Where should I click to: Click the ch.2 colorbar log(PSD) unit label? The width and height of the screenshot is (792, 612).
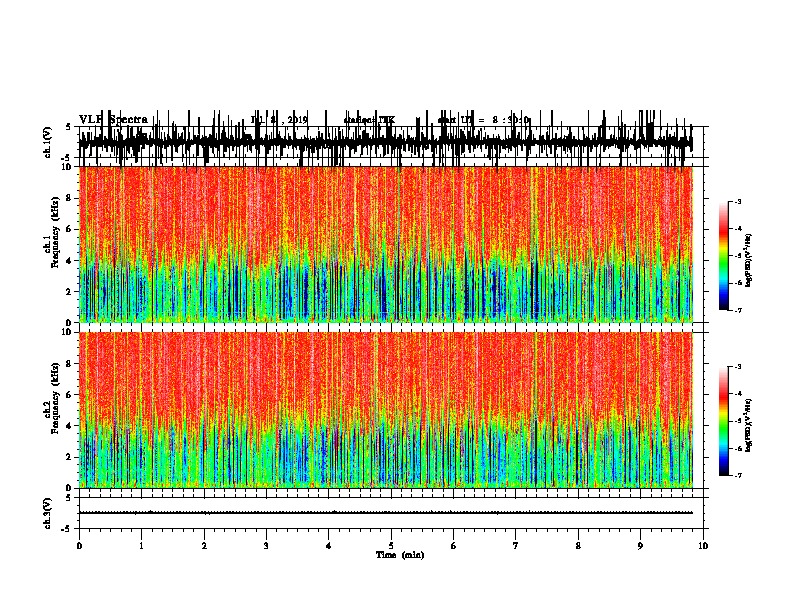tap(748, 425)
